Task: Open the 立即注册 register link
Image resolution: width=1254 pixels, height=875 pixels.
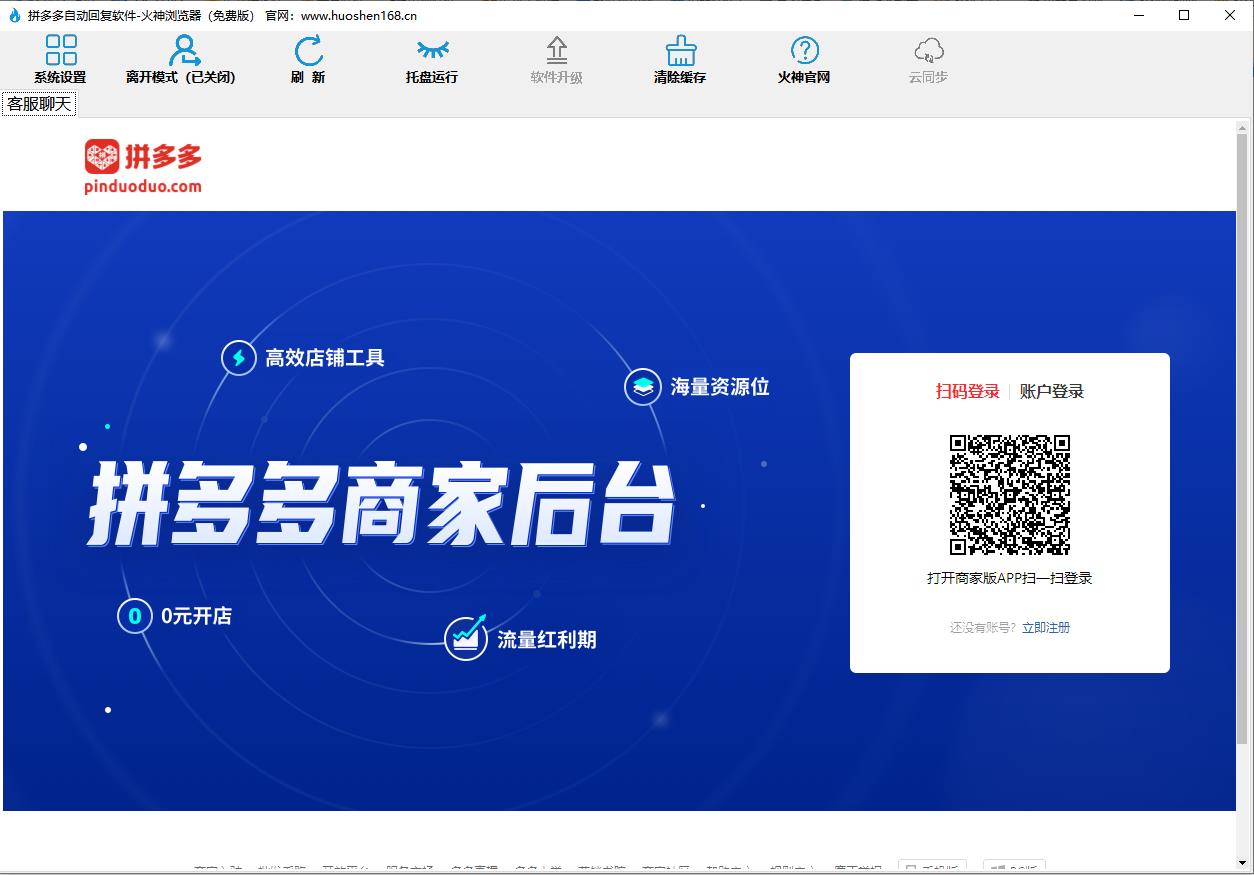Action: point(1046,627)
